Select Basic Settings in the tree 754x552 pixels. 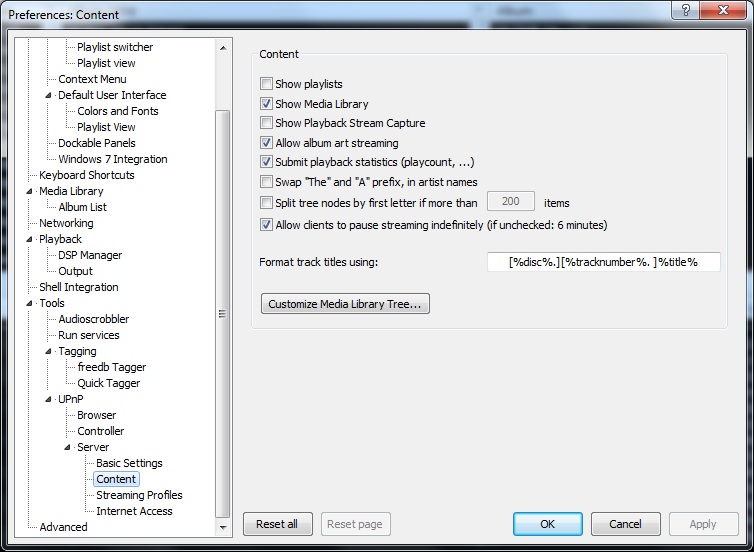click(x=129, y=463)
